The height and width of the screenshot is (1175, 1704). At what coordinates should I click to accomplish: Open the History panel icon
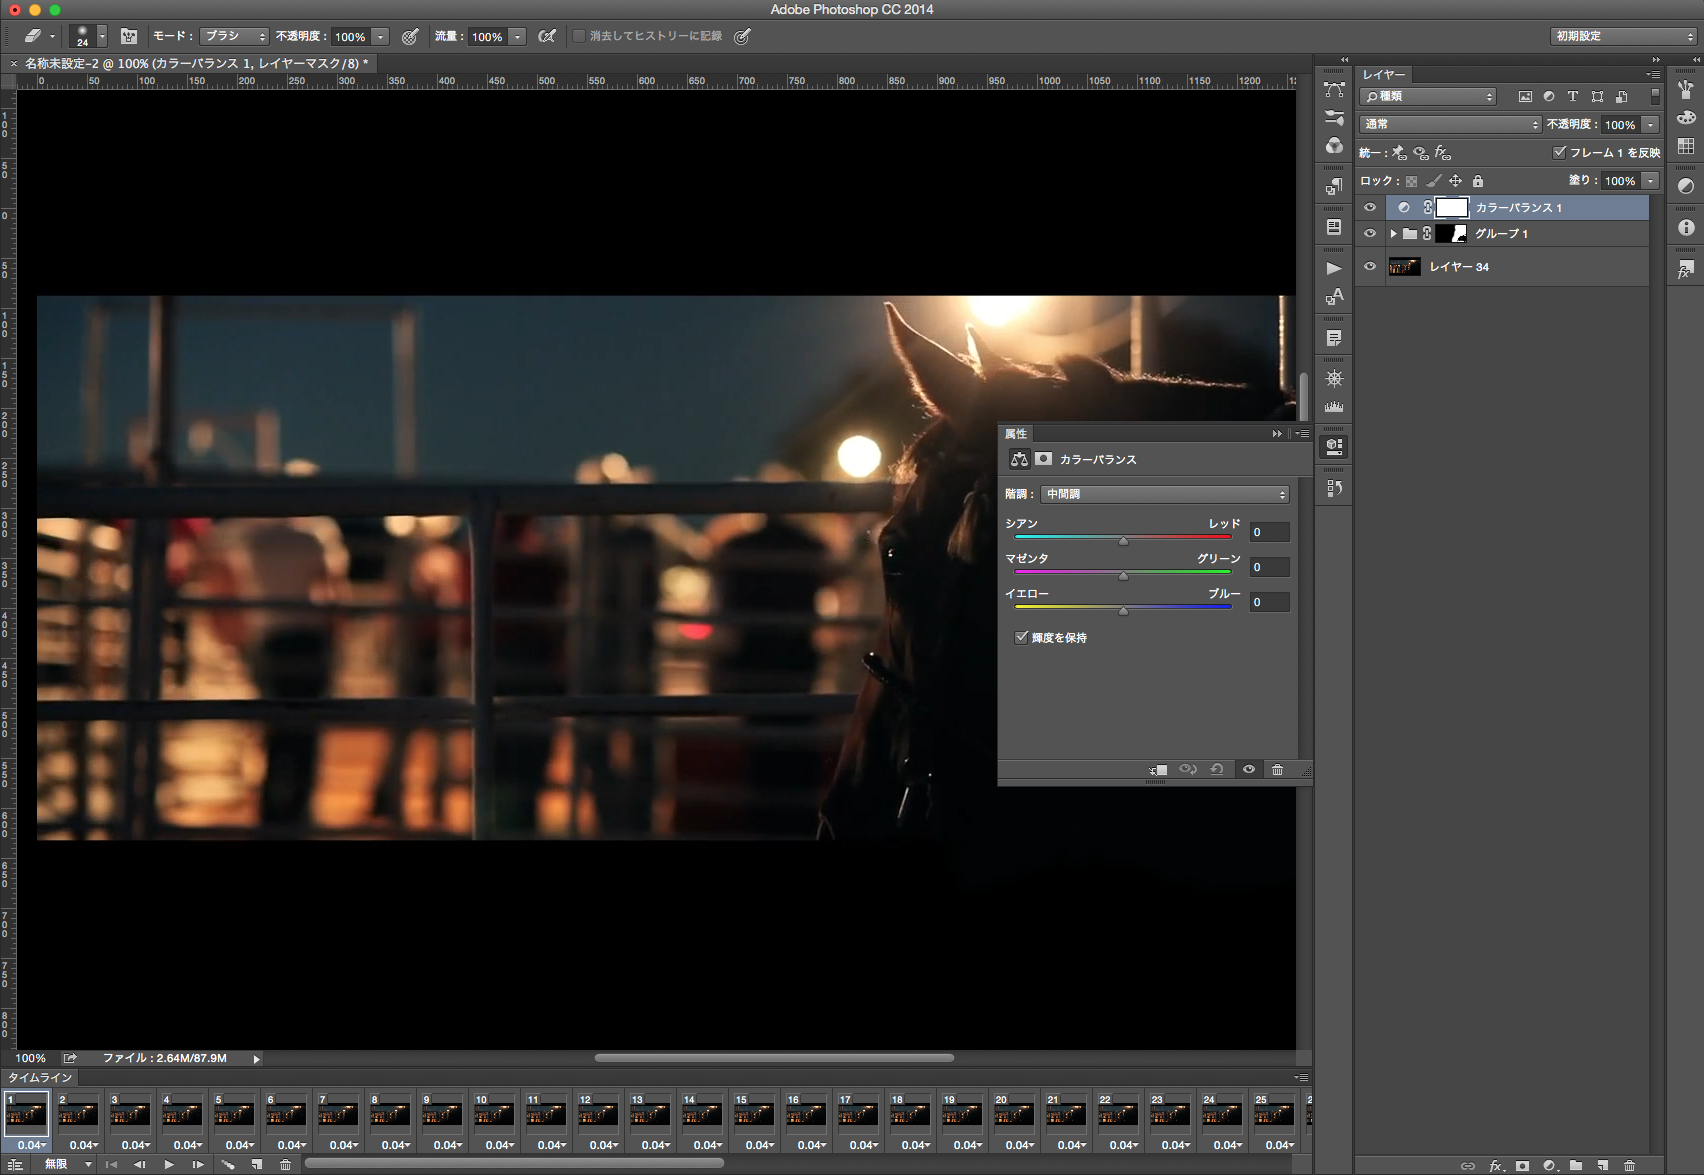tap(1334, 489)
